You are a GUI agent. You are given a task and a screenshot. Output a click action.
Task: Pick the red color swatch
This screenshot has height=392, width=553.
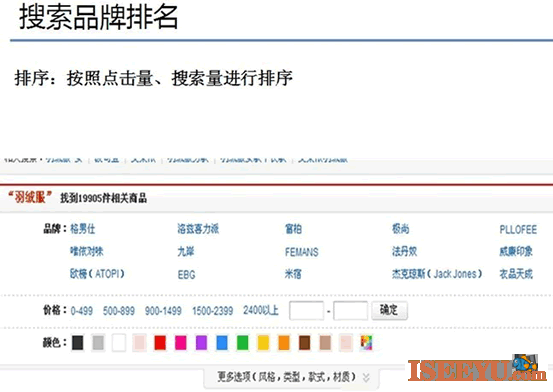(160, 343)
